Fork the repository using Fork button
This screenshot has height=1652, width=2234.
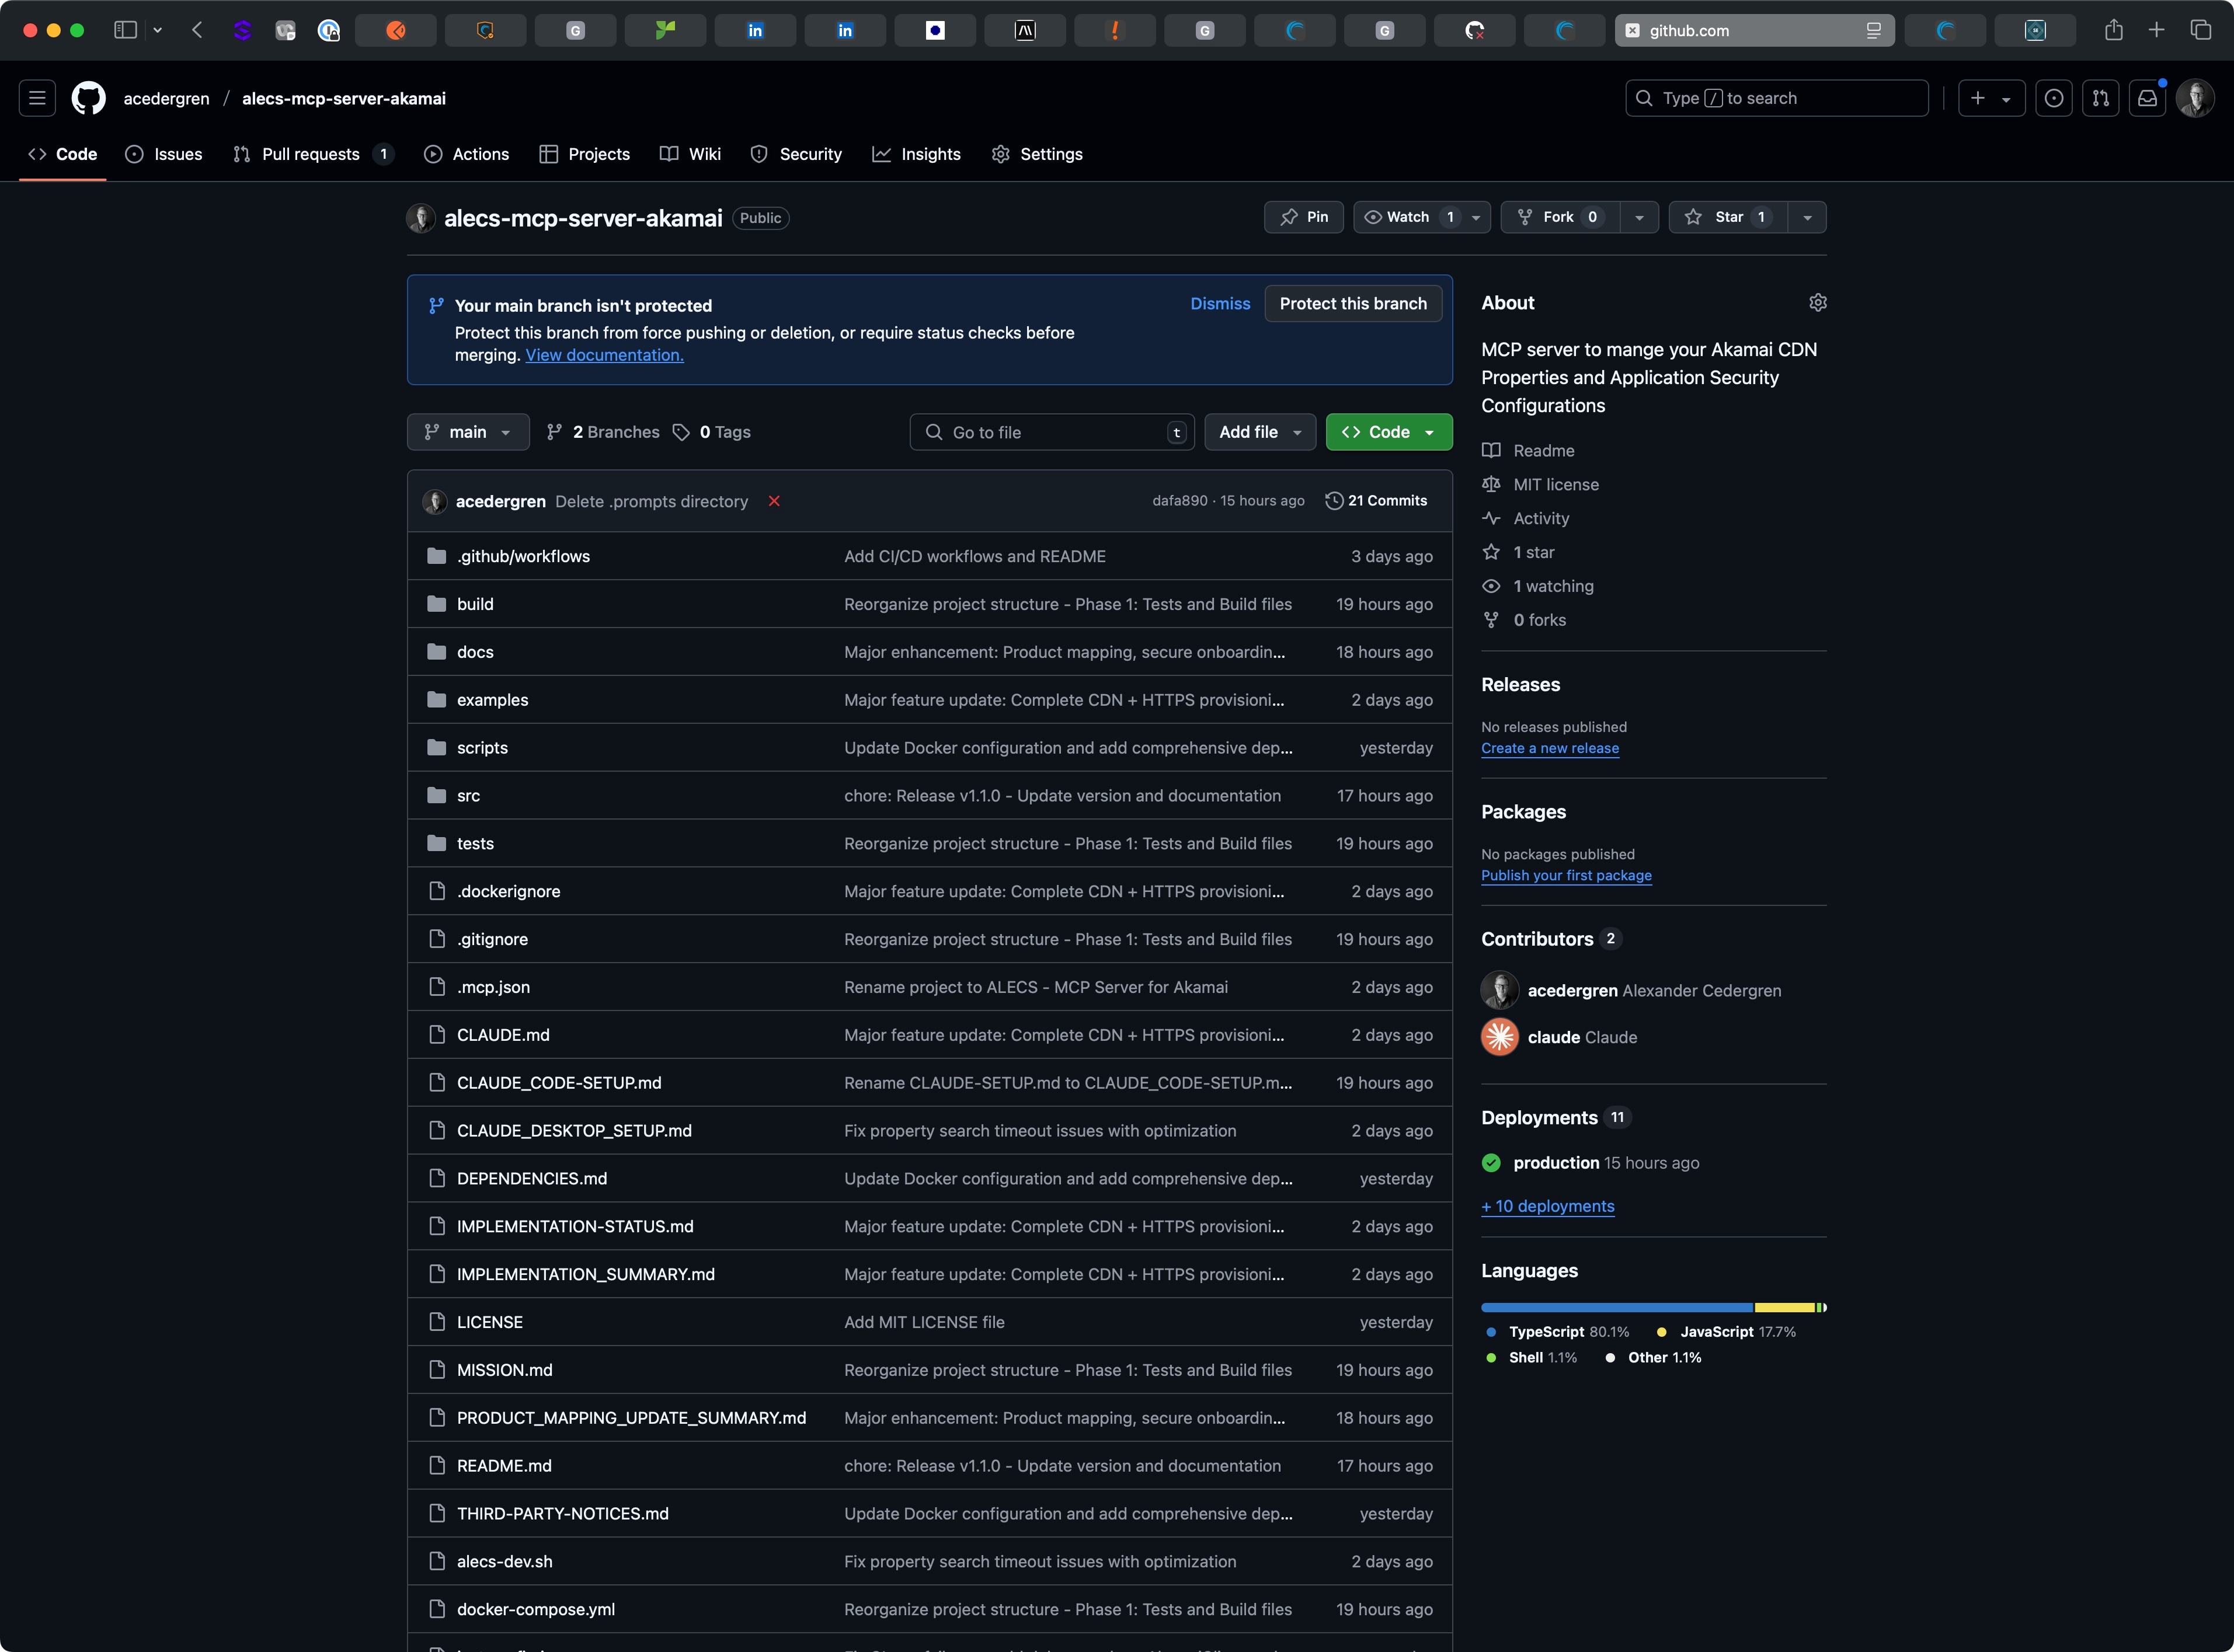(x=1560, y=217)
